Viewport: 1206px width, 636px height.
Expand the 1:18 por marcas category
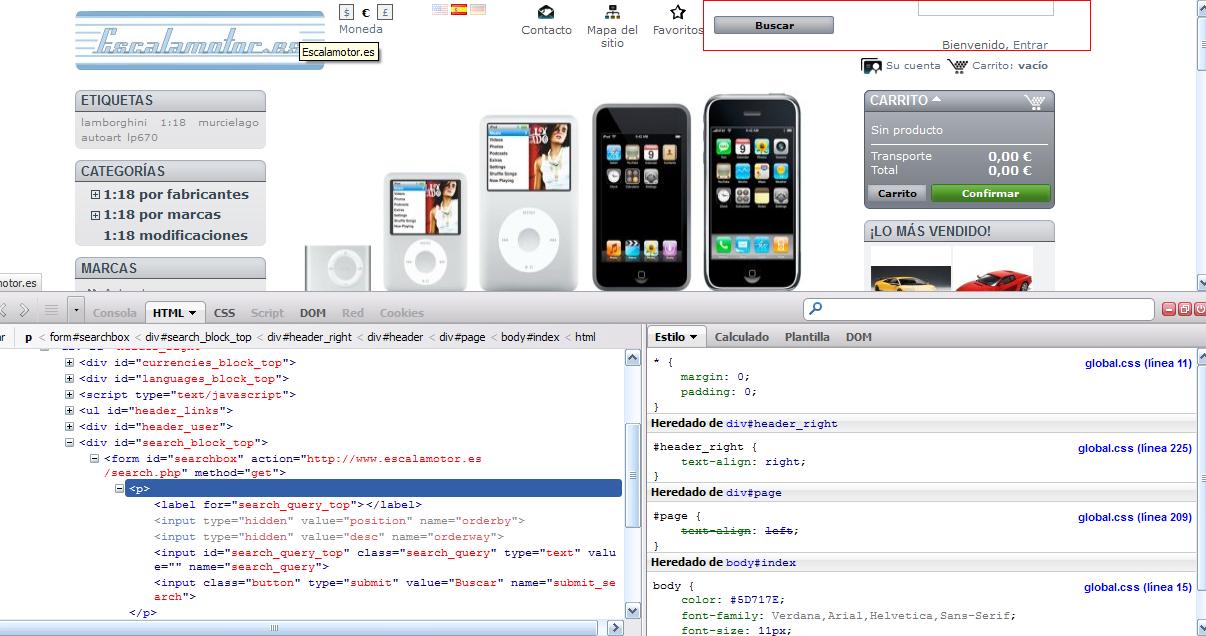[95, 215]
